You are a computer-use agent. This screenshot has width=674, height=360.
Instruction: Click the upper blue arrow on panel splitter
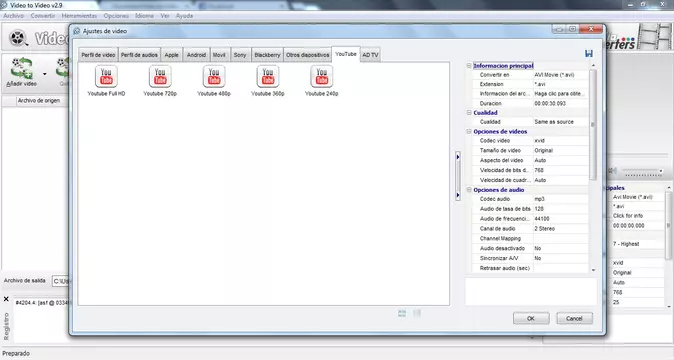[x=458, y=157]
